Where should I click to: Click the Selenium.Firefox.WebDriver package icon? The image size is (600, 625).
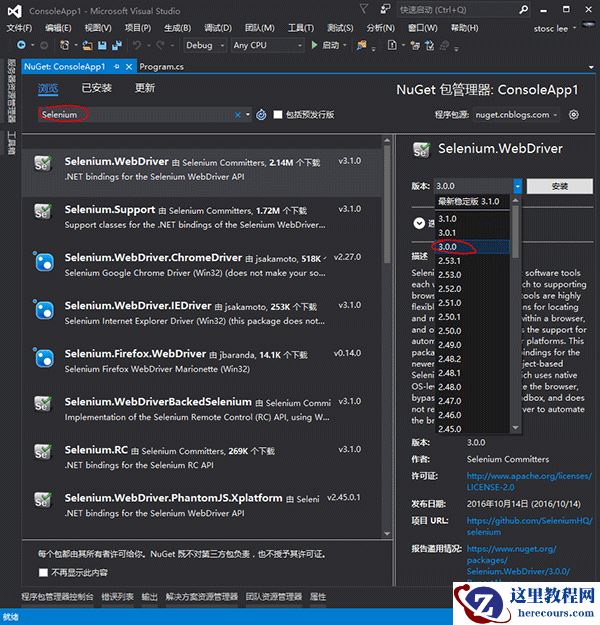[x=44, y=358]
